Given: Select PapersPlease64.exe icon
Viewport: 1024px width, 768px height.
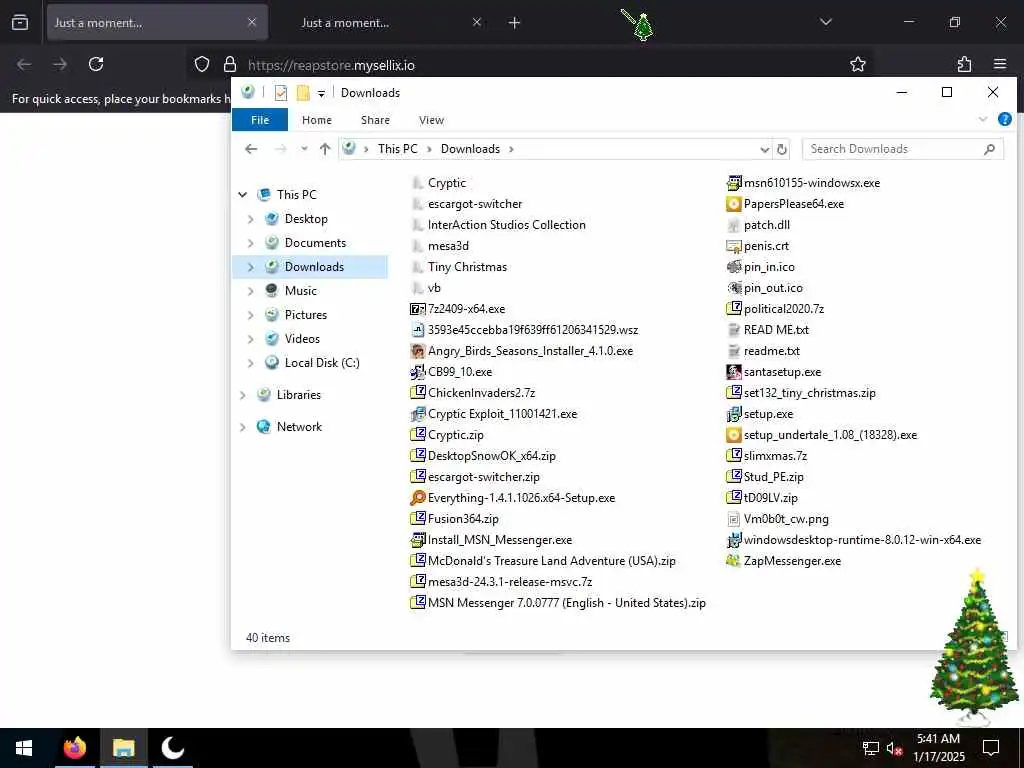Looking at the screenshot, I should point(734,204).
